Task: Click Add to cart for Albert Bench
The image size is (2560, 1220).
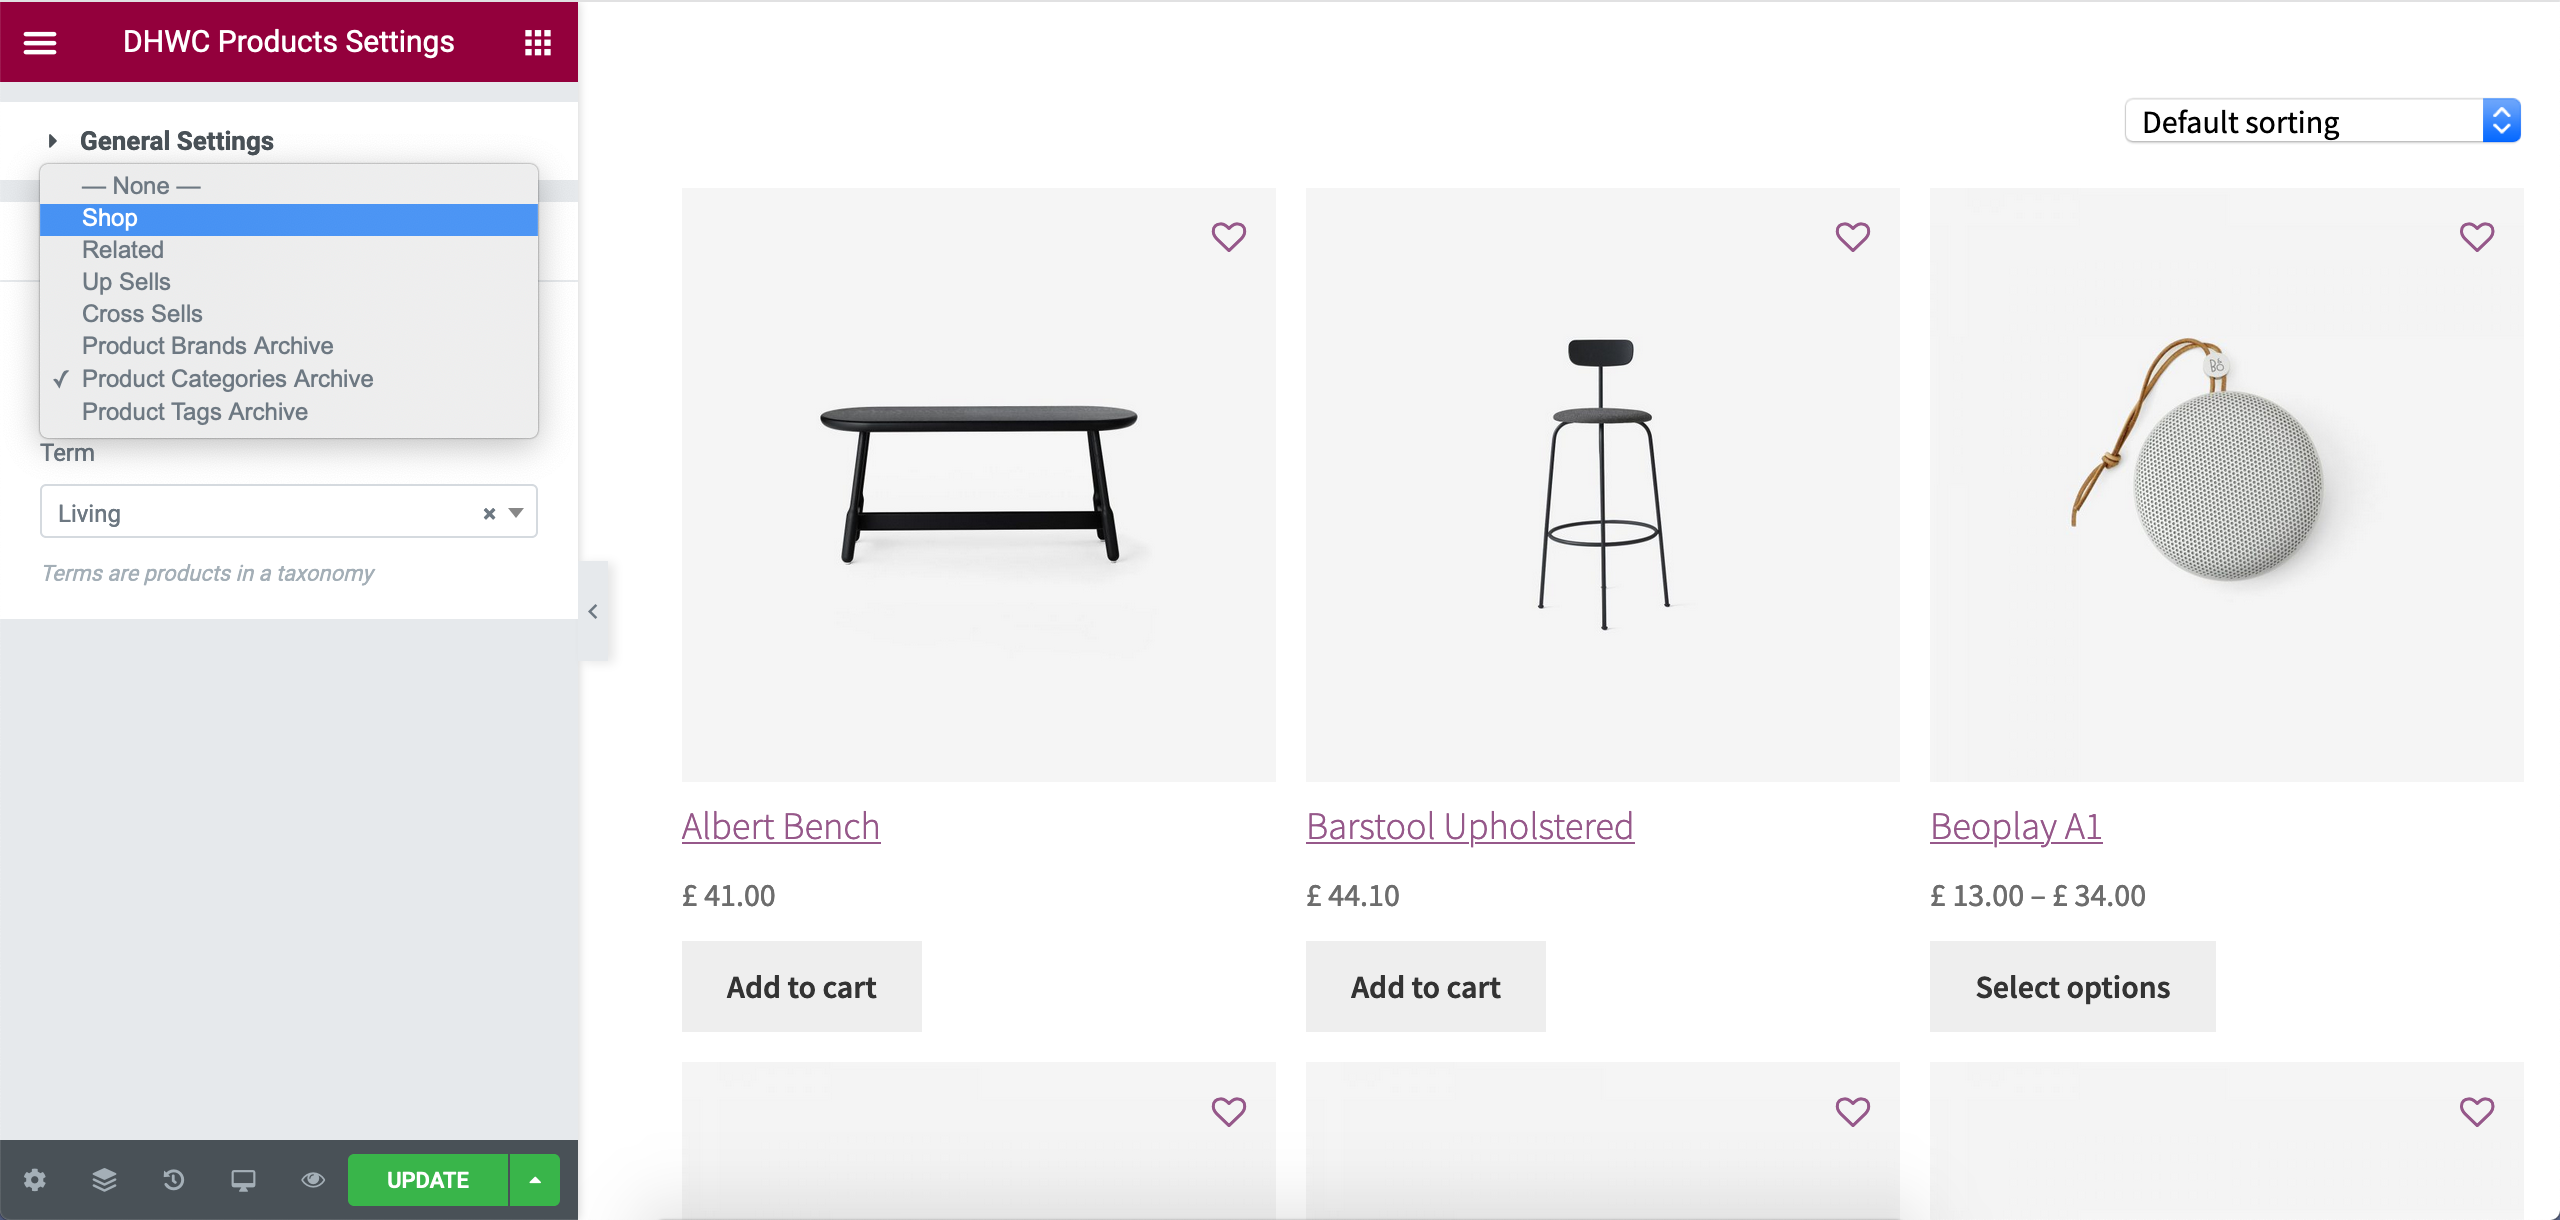Action: 800,986
